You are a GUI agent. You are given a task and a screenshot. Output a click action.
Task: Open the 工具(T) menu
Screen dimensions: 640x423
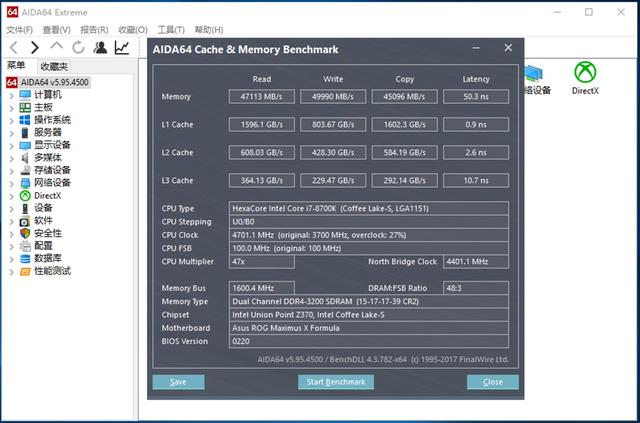pos(171,30)
